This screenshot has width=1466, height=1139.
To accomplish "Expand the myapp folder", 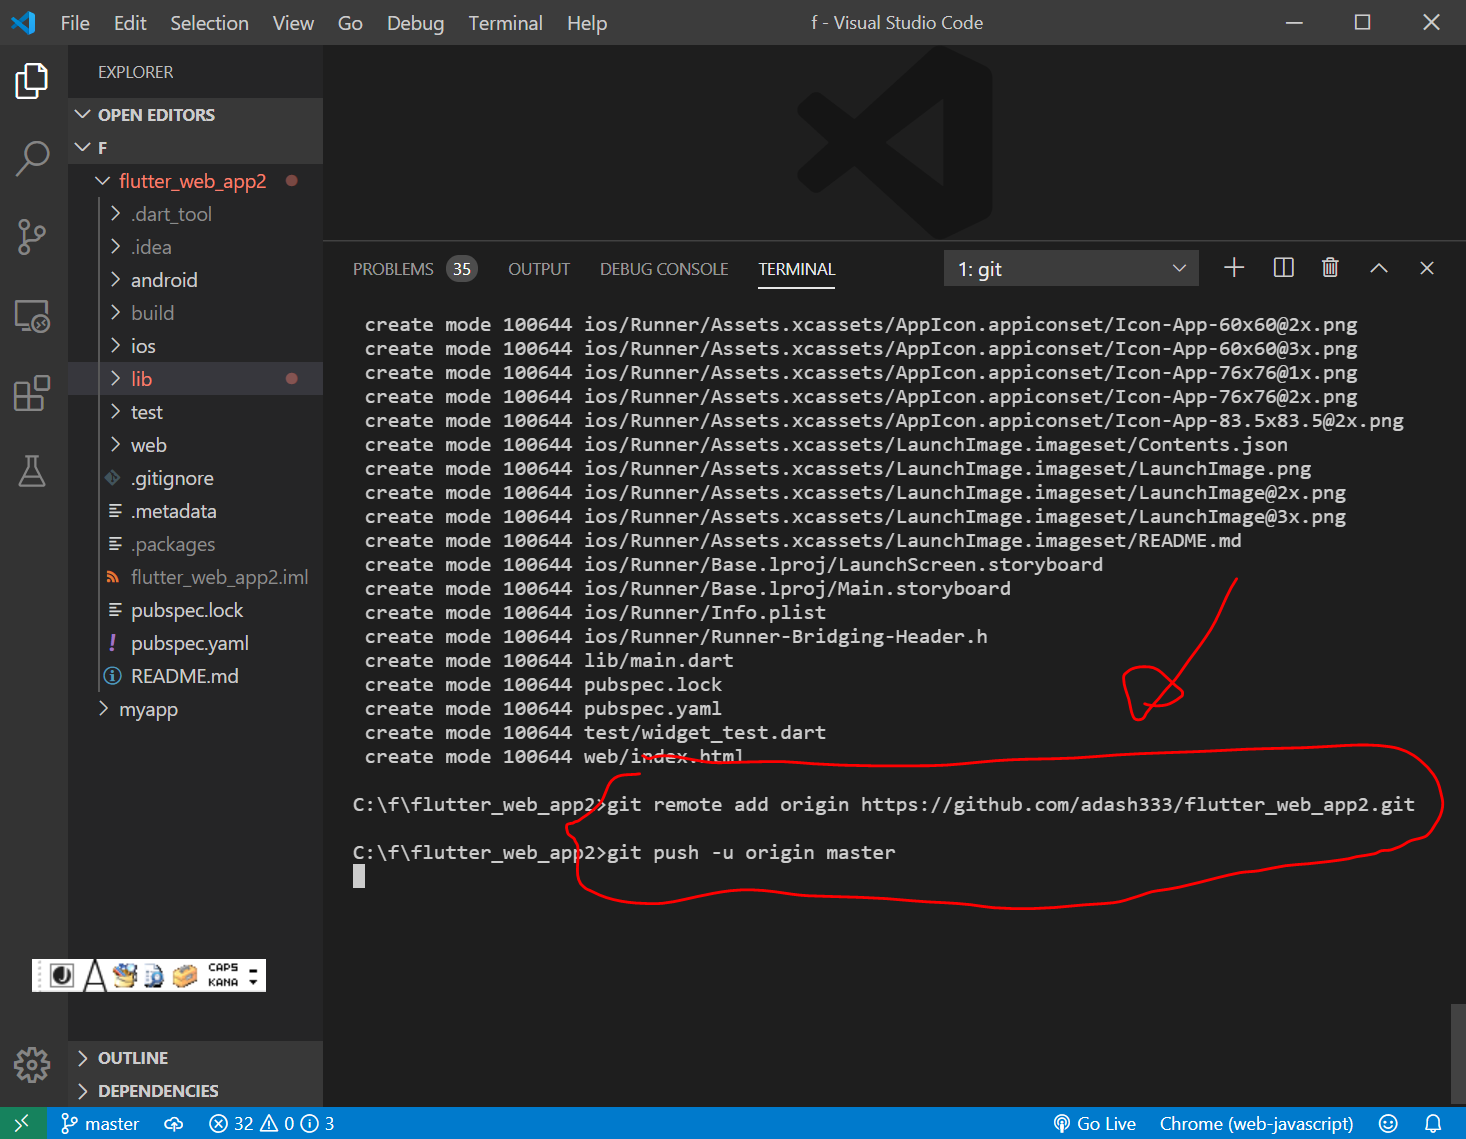I will point(195,709).
